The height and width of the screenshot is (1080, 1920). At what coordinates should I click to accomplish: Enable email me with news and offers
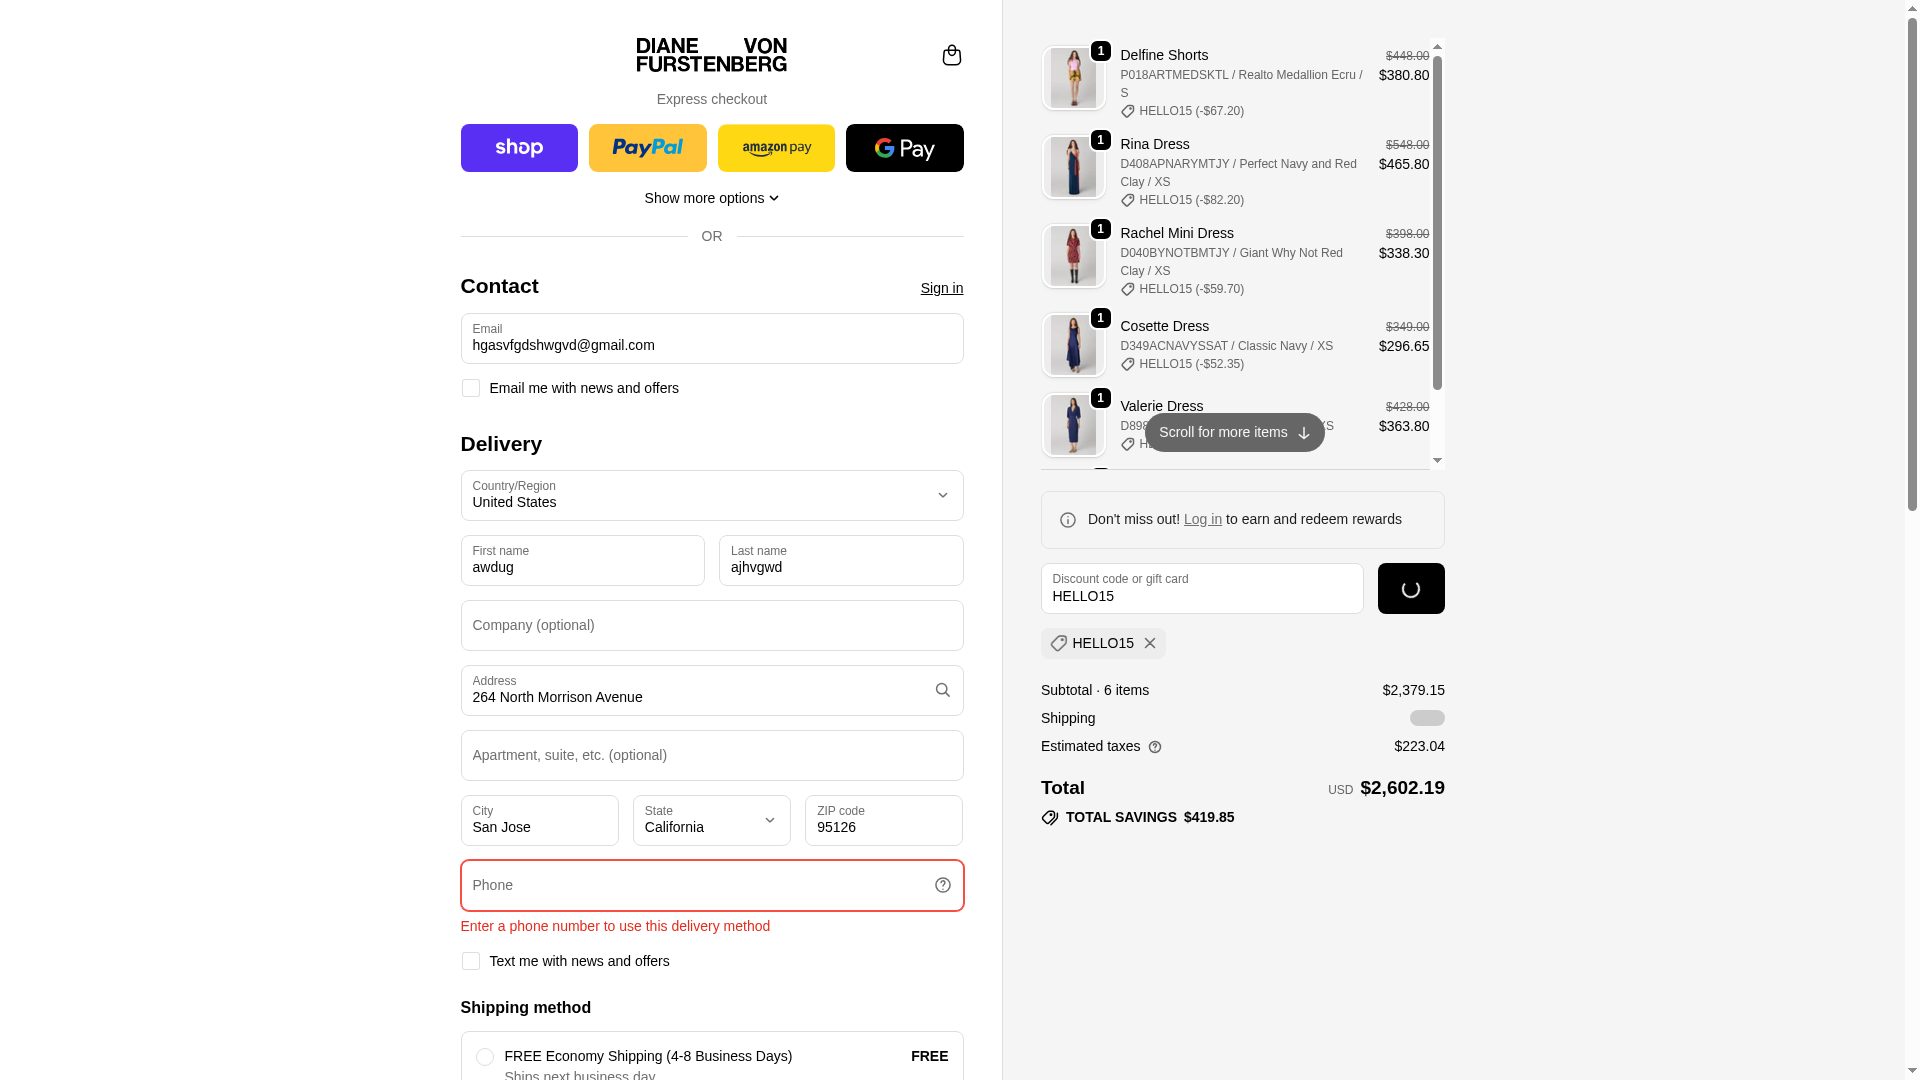[471, 388]
